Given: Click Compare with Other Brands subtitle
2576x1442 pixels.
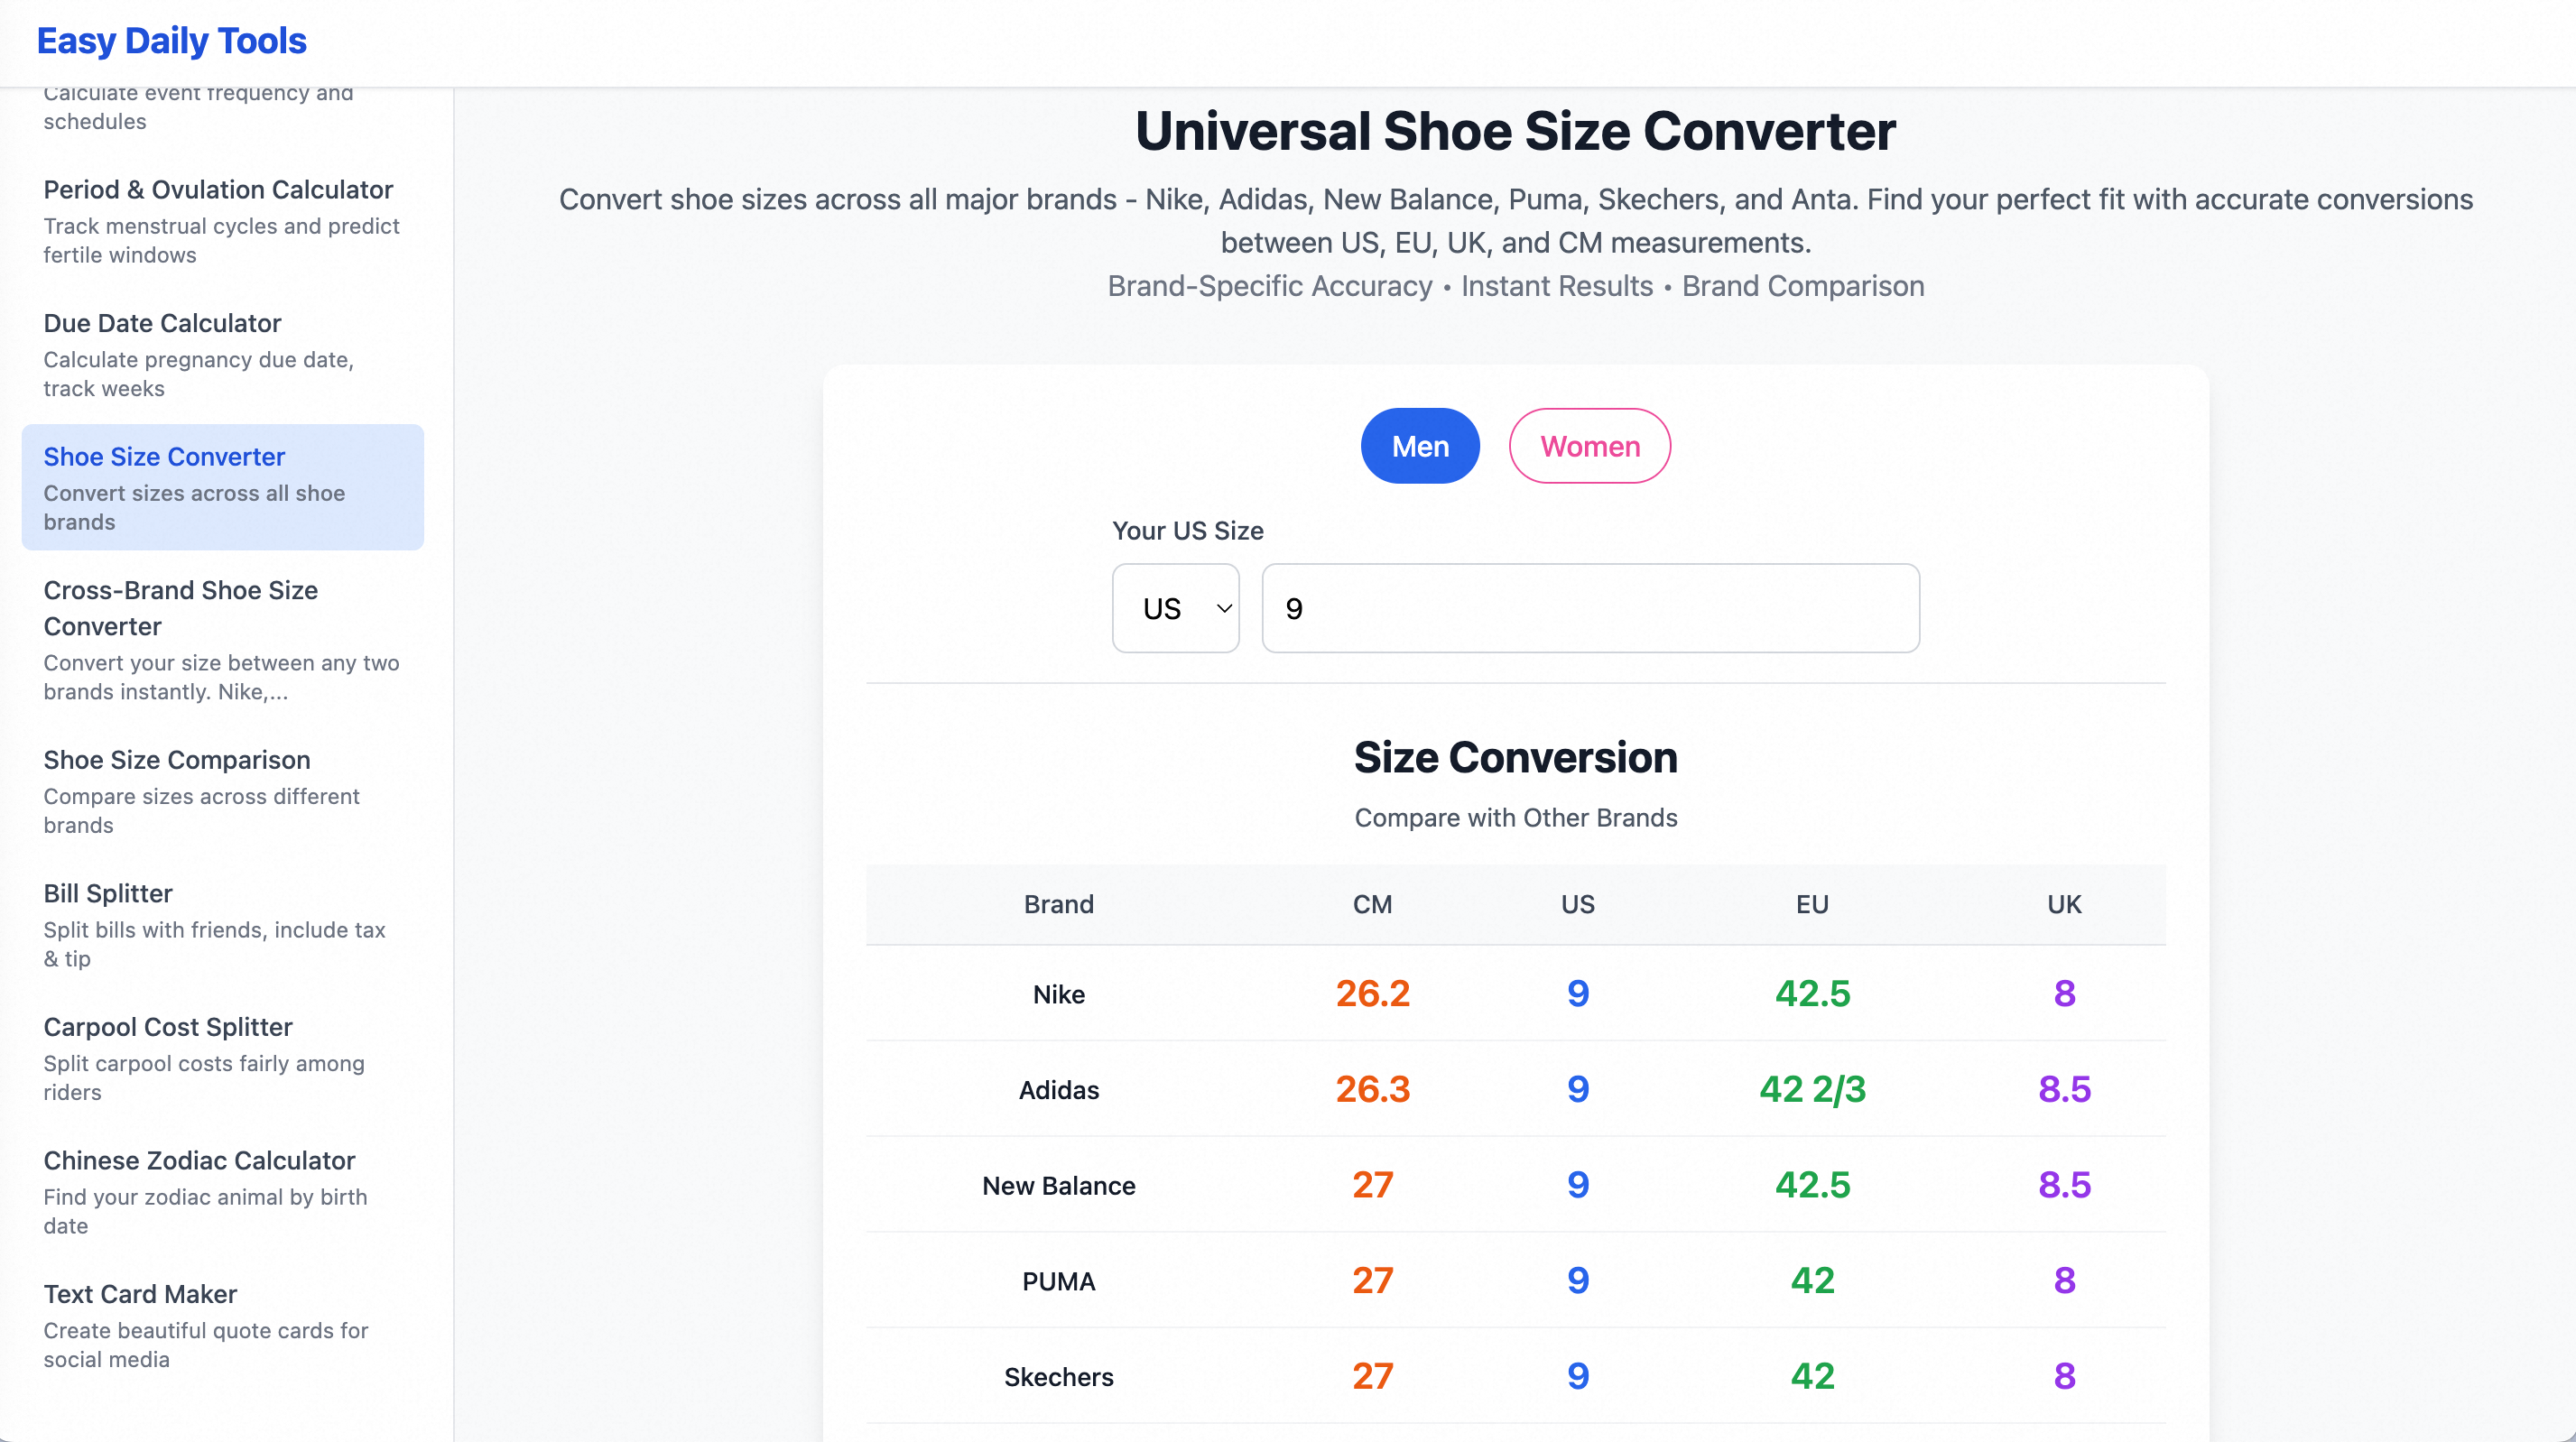Looking at the screenshot, I should 1515,818.
